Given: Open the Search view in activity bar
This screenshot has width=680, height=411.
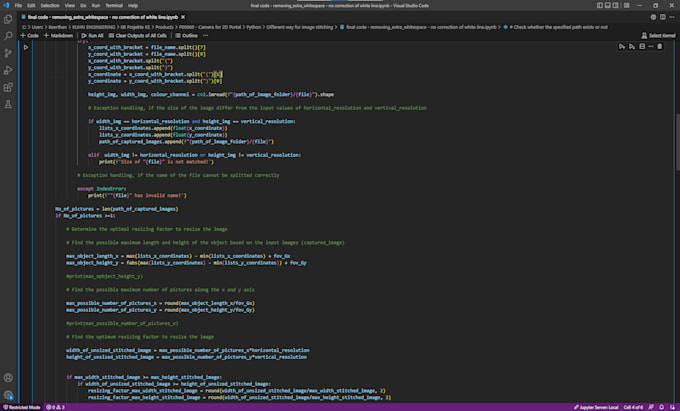Looking at the screenshot, I should [8, 36].
